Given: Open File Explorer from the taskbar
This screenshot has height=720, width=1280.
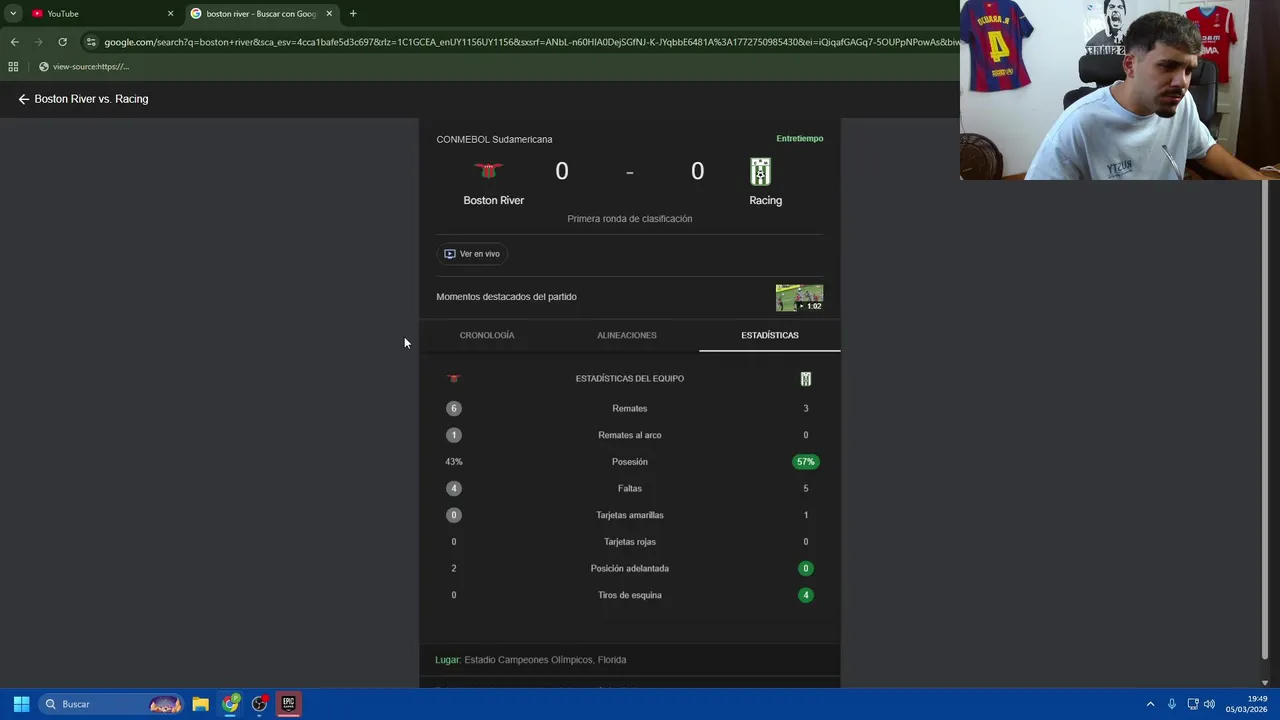Looking at the screenshot, I should [x=200, y=704].
